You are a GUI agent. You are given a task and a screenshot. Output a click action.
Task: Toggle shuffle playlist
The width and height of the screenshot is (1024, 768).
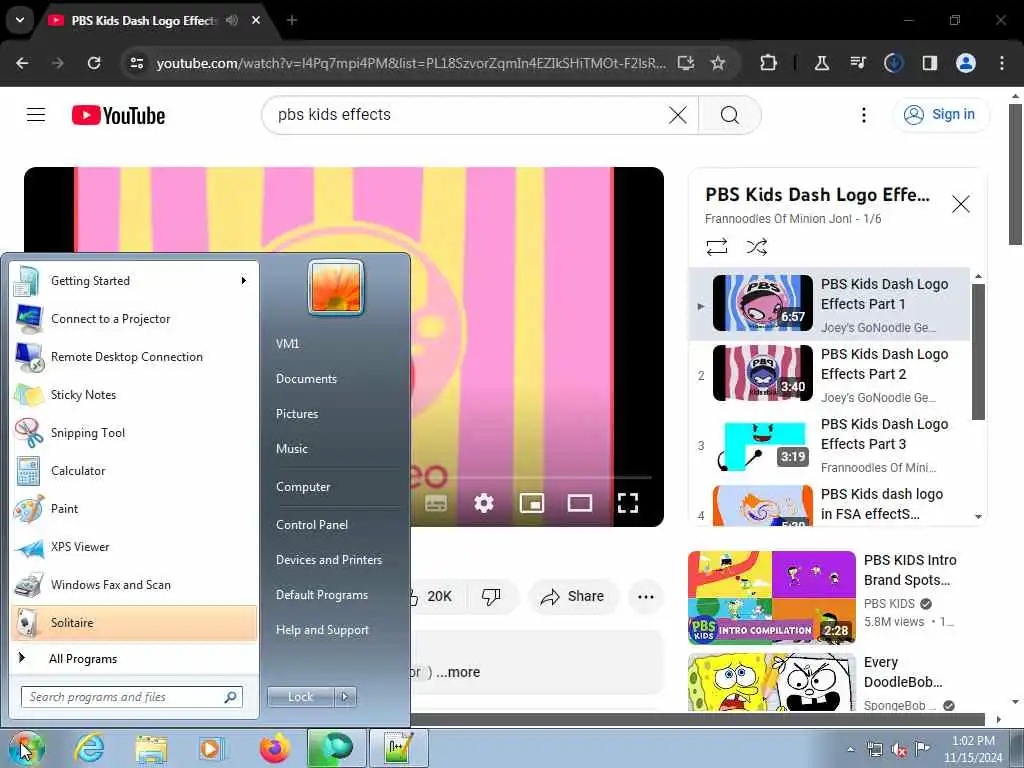coord(756,247)
